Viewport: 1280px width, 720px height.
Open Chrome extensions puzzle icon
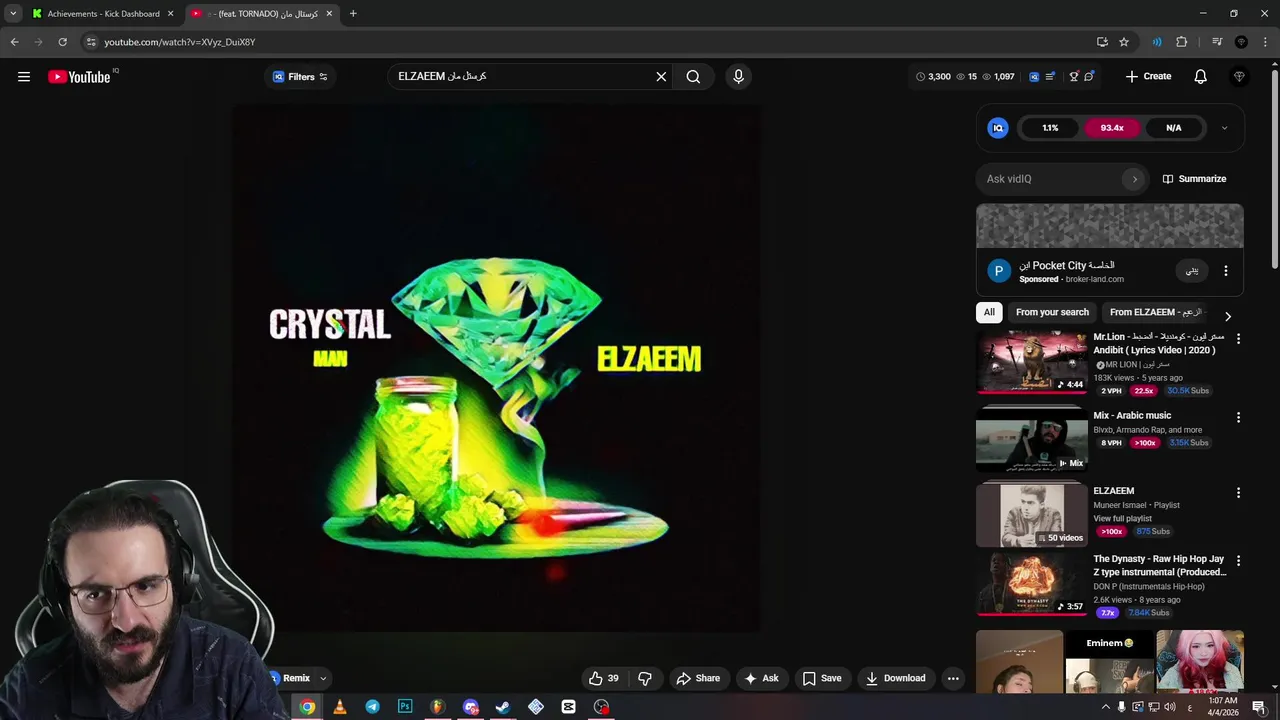point(1182,42)
